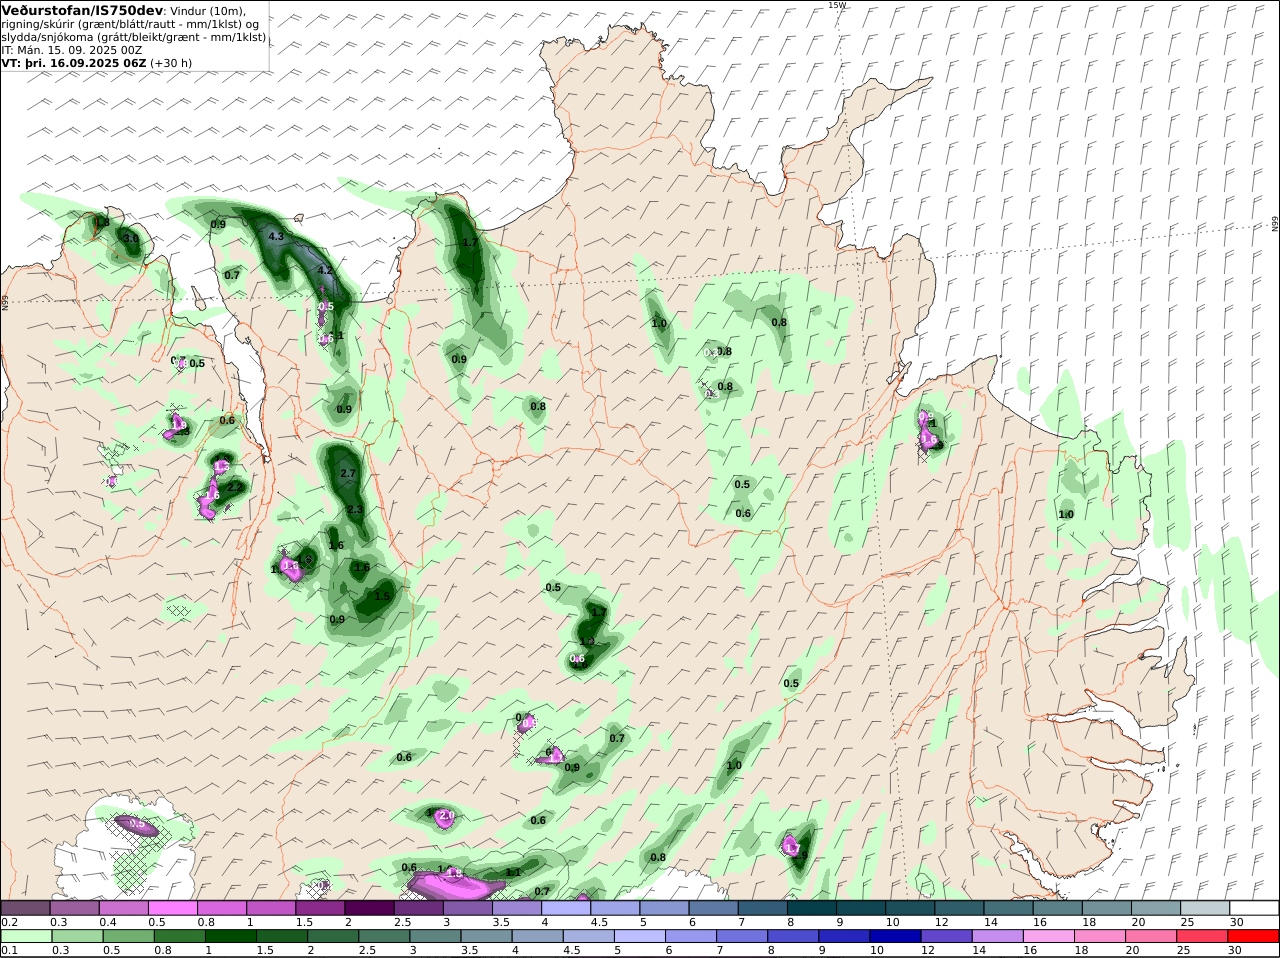Select the '2.0' value over the pink patch
1280x958 pixels.
(x=447, y=816)
